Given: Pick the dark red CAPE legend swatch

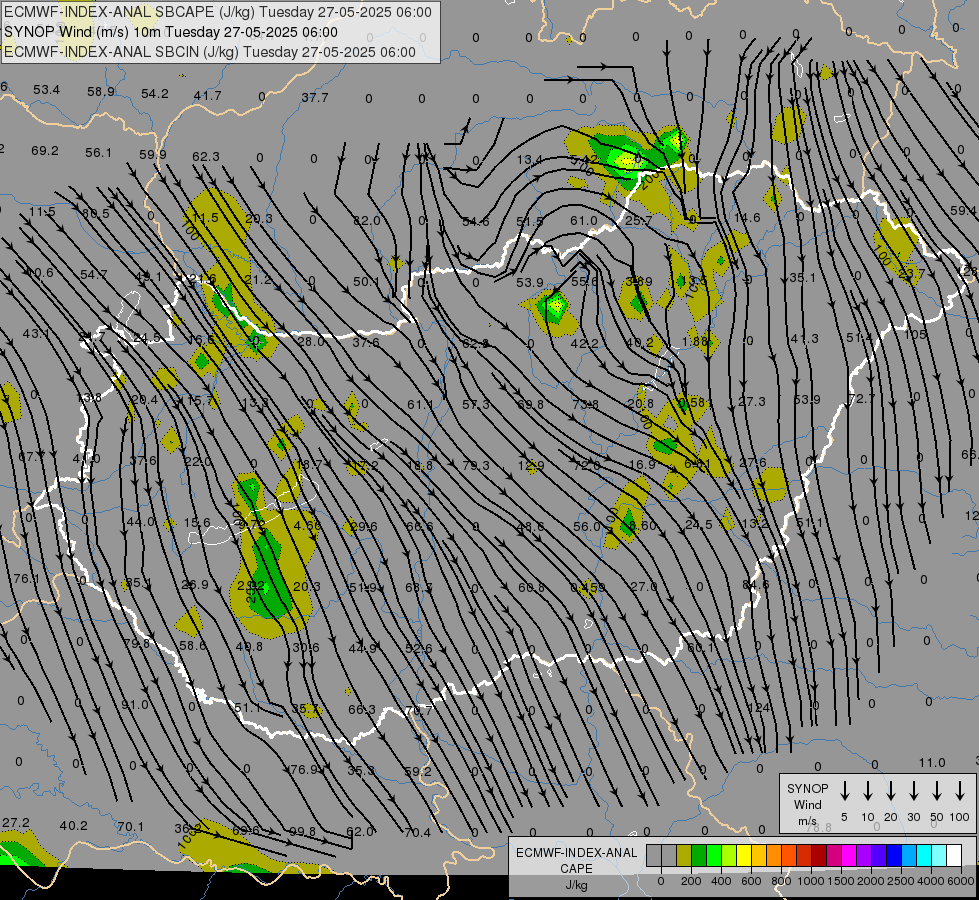Looking at the screenshot, I should [819, 855].
